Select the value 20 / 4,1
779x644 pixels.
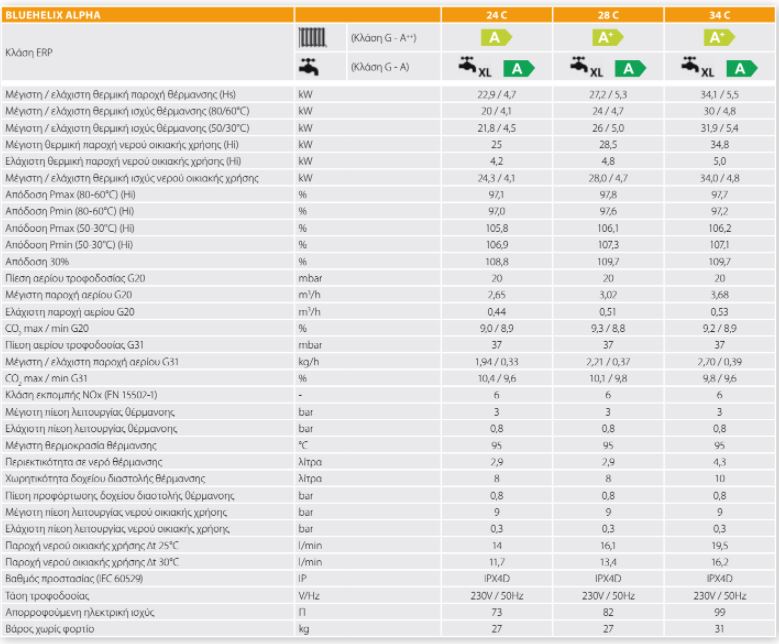pyautogui.click(x=496, y=111)
